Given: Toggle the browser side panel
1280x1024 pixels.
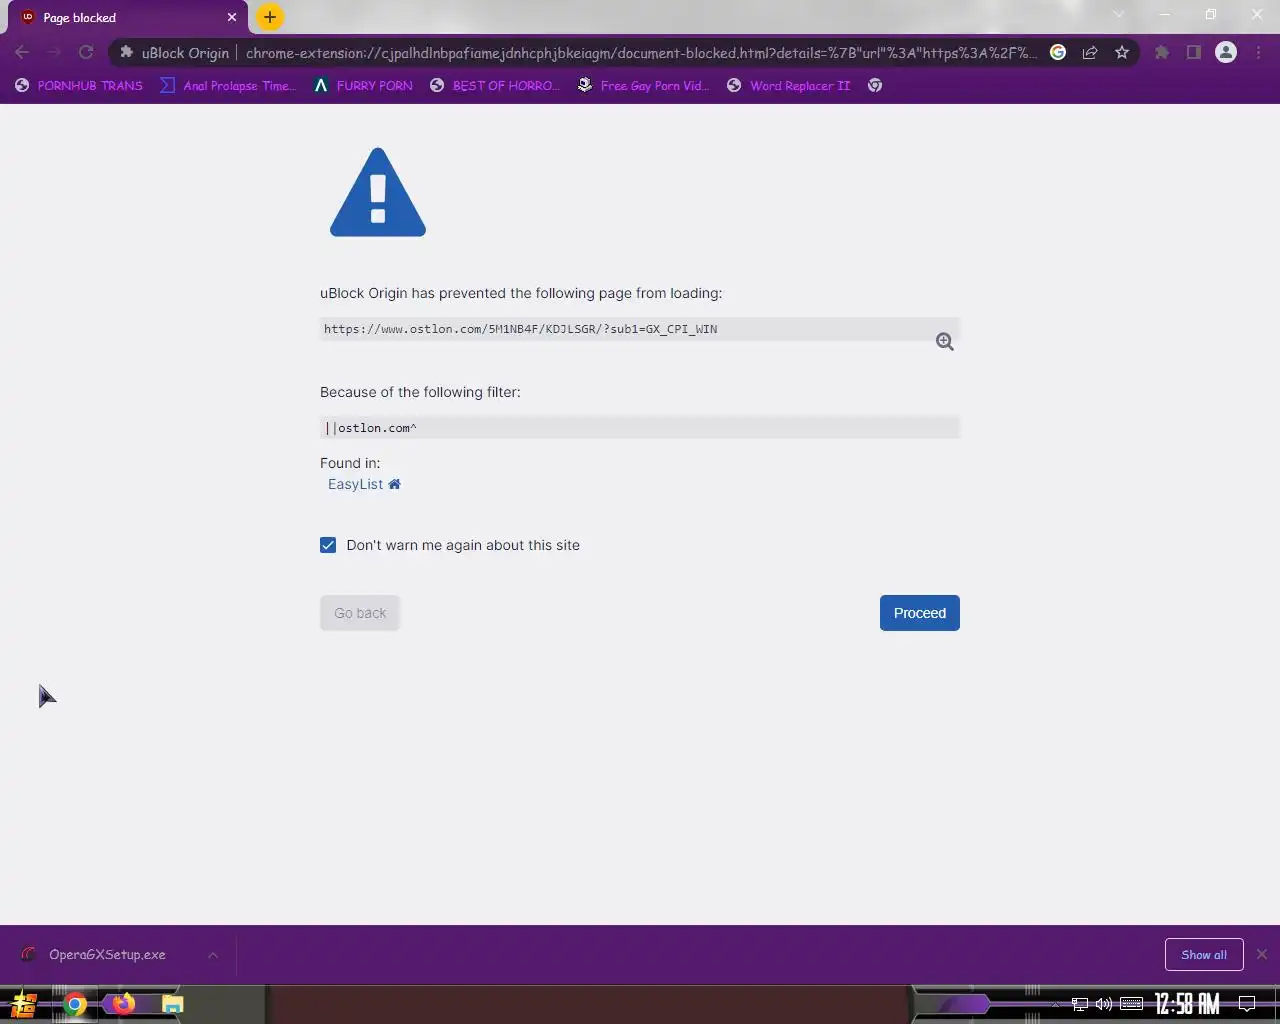Looking at the screenshot, I should tap(1194, 52).
